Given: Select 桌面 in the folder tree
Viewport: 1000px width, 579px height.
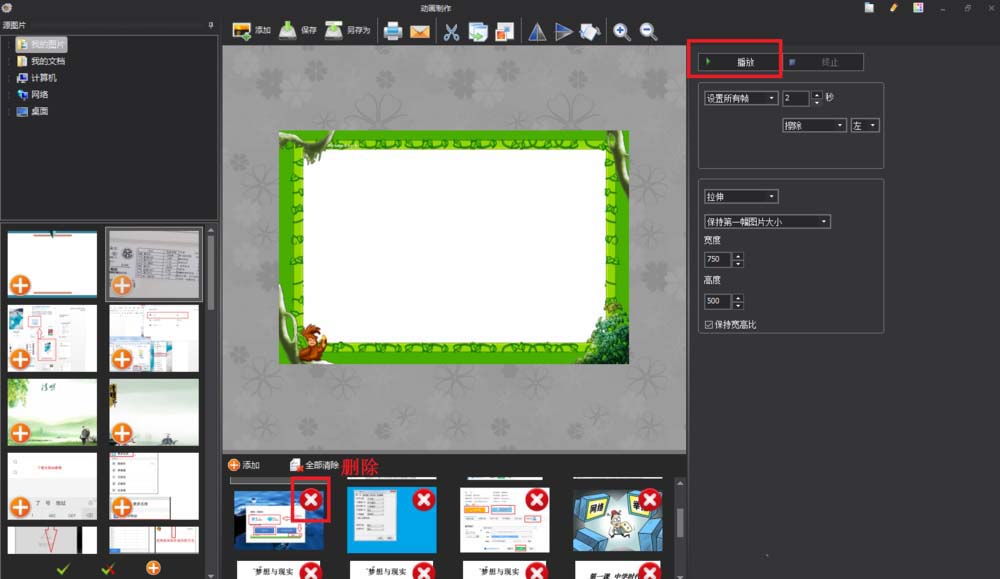Looking at the screenshot, I should 33,111.
